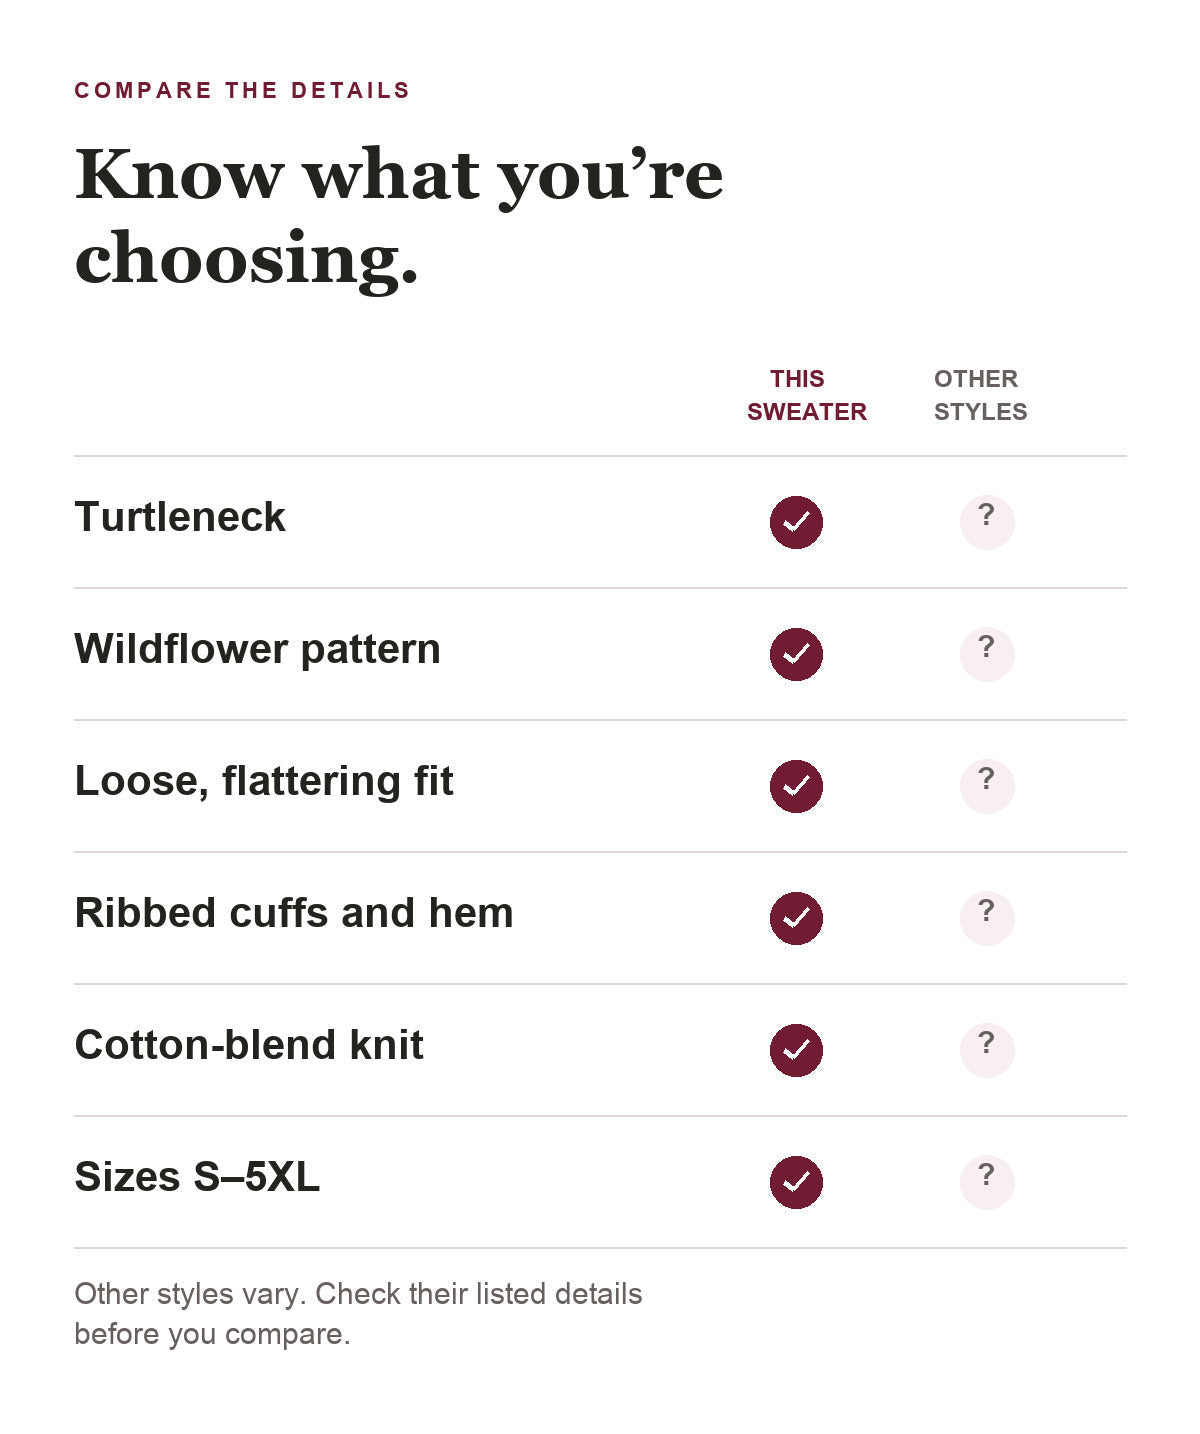
Task: Click the Loose, flattering fit question mark
Action: [x=987, y=786]
